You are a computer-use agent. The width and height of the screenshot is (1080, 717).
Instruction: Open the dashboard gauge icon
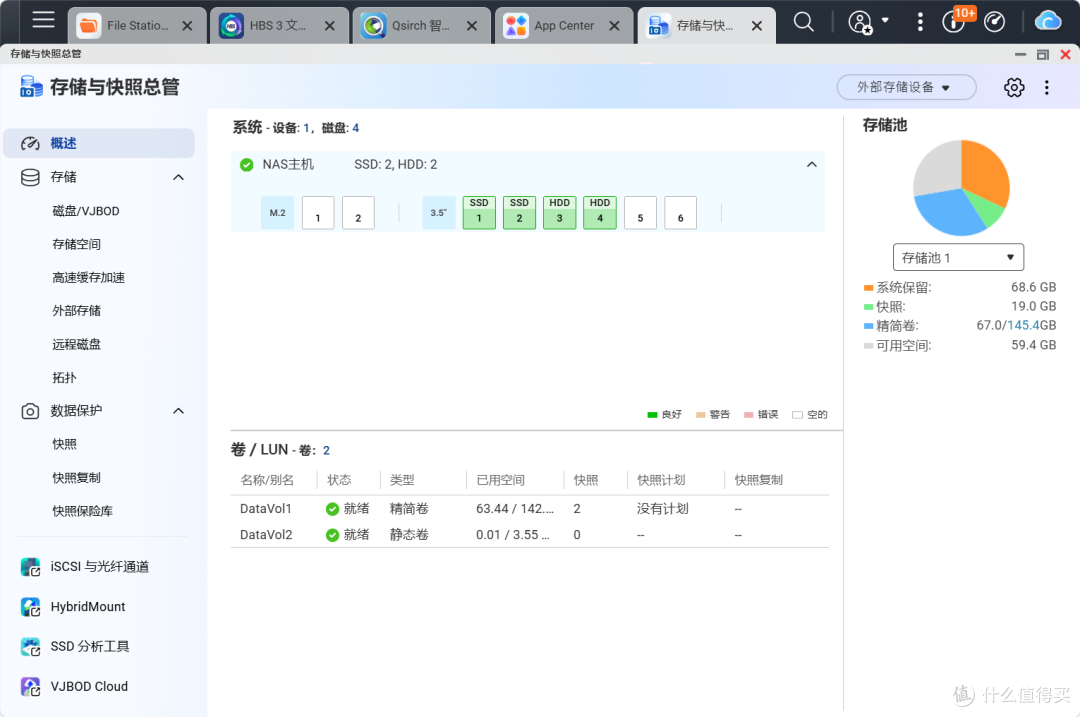tap(995, 22)
